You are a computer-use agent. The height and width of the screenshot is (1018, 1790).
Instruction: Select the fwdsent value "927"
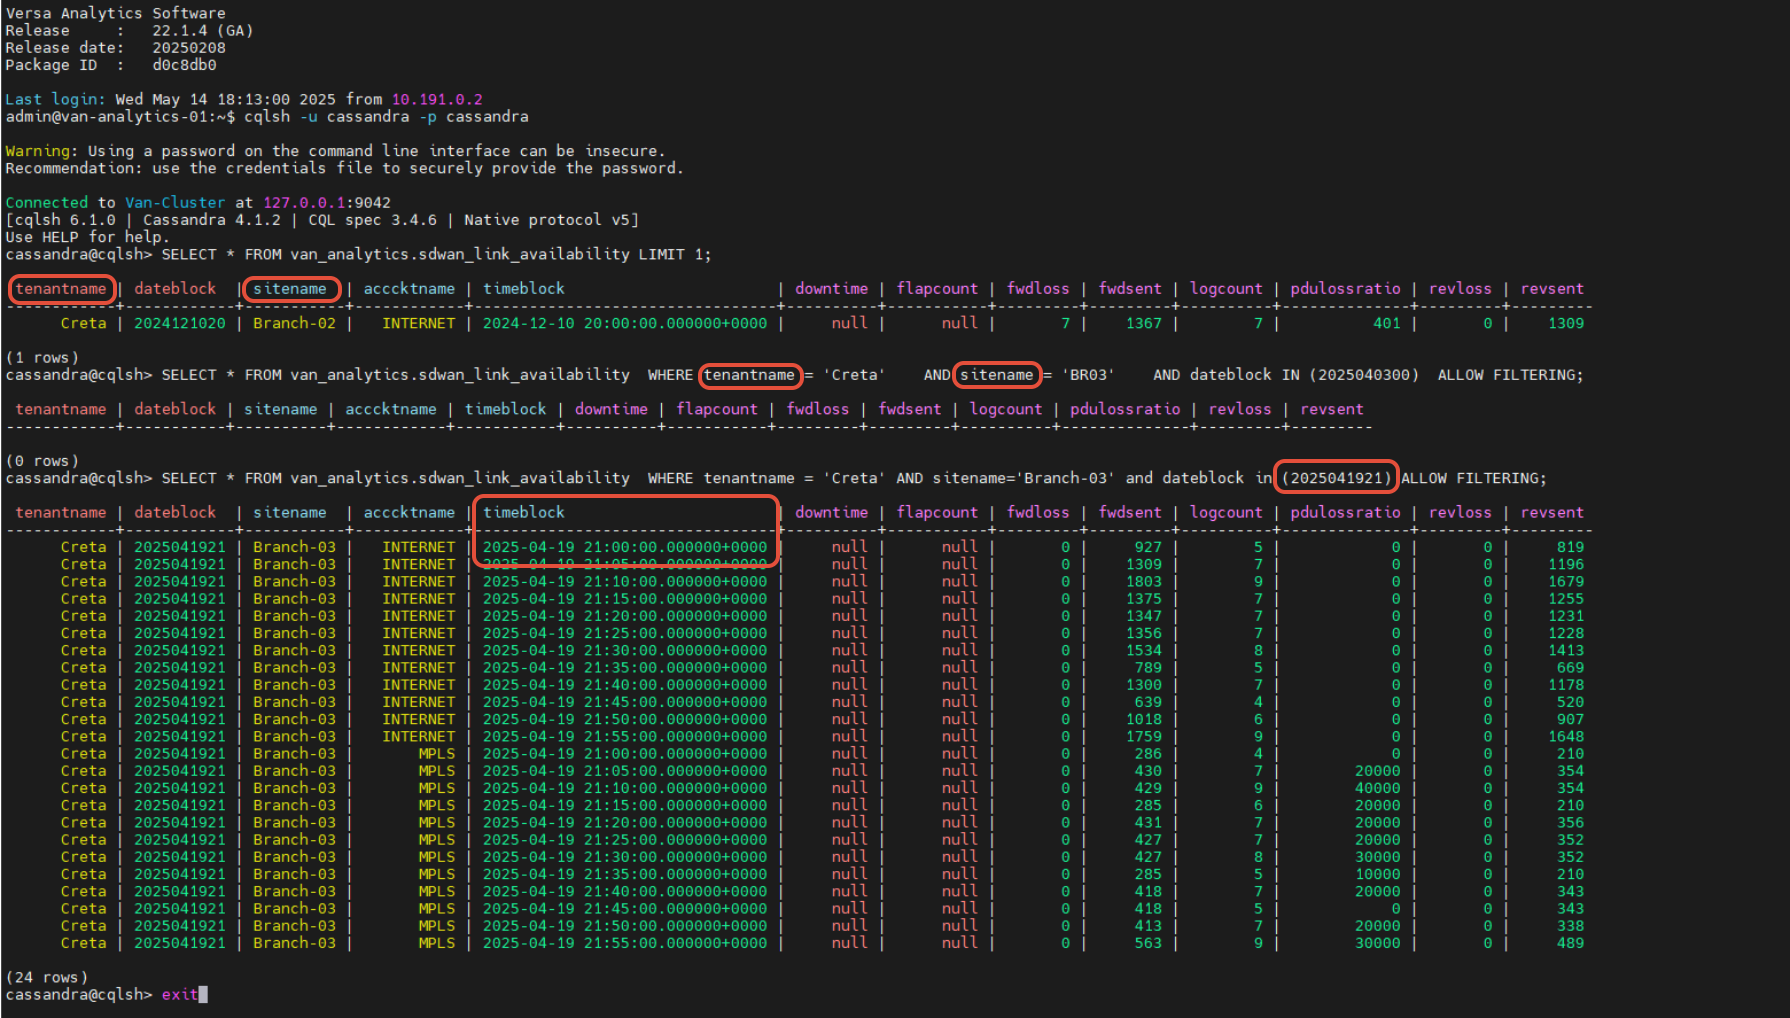(1148, 547)
